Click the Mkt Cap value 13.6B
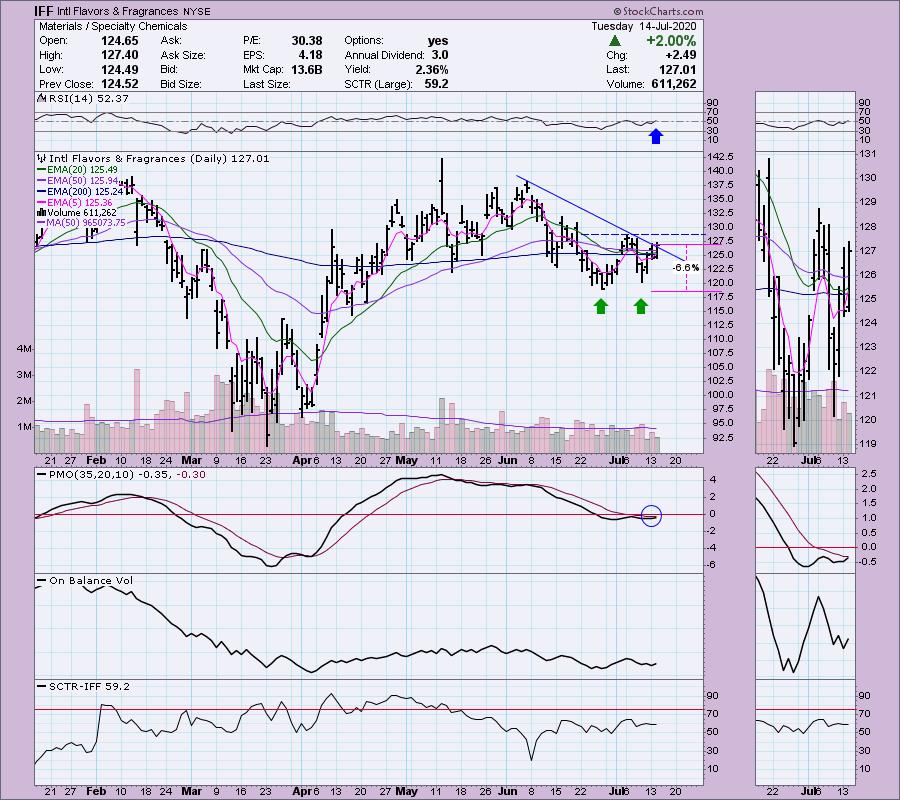The image size is (900, 800). [x=307, y=69]
